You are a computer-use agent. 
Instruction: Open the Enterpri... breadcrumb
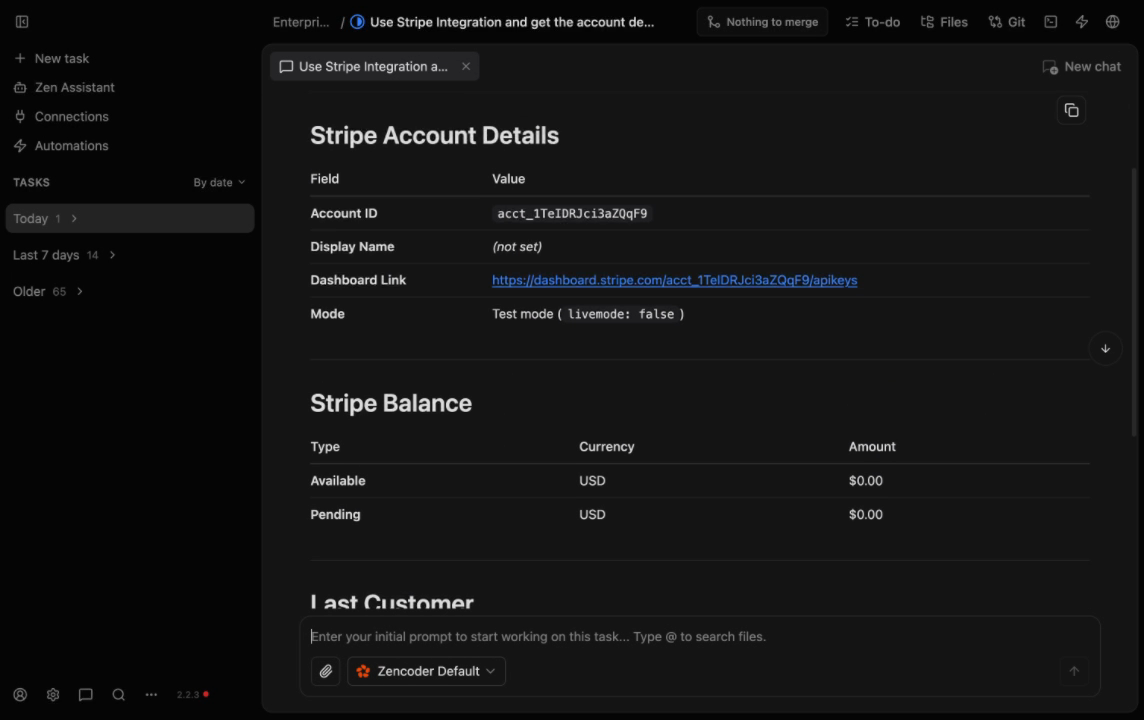tap(301, 22)
